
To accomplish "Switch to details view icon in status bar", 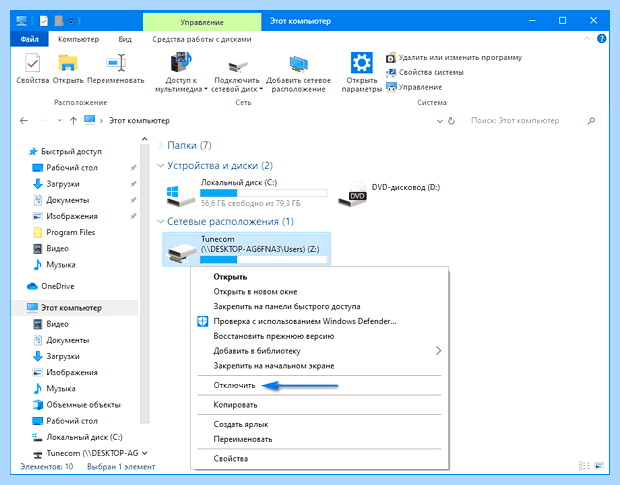I will click(x=584, y=466).
